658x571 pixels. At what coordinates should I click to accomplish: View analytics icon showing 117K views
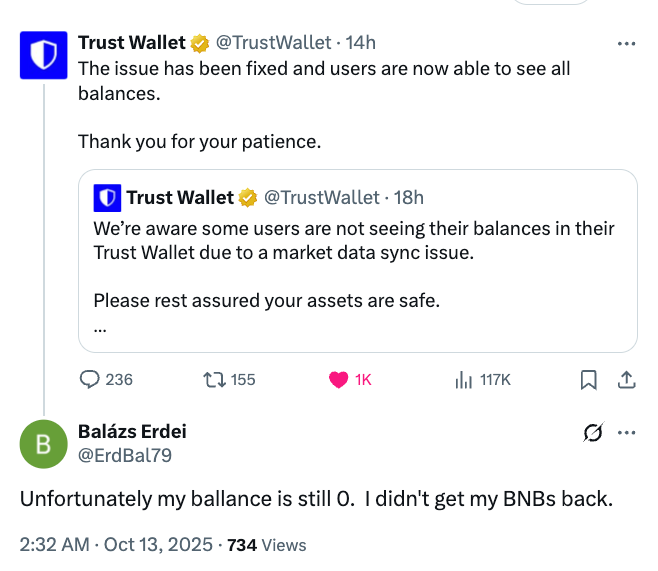pos(464,380)
